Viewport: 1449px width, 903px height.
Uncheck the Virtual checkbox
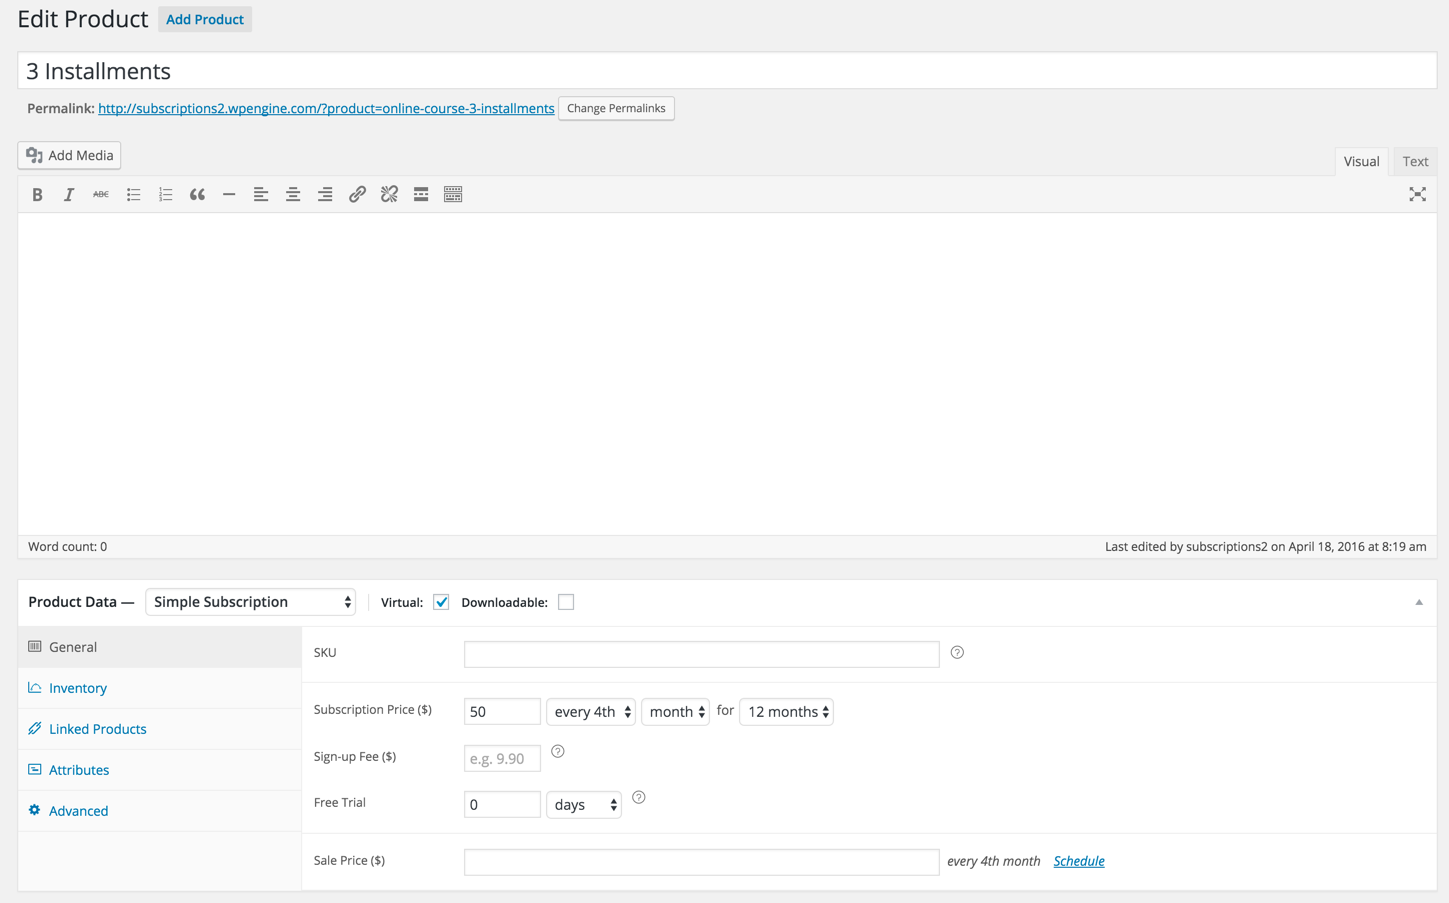coord(441,602)
